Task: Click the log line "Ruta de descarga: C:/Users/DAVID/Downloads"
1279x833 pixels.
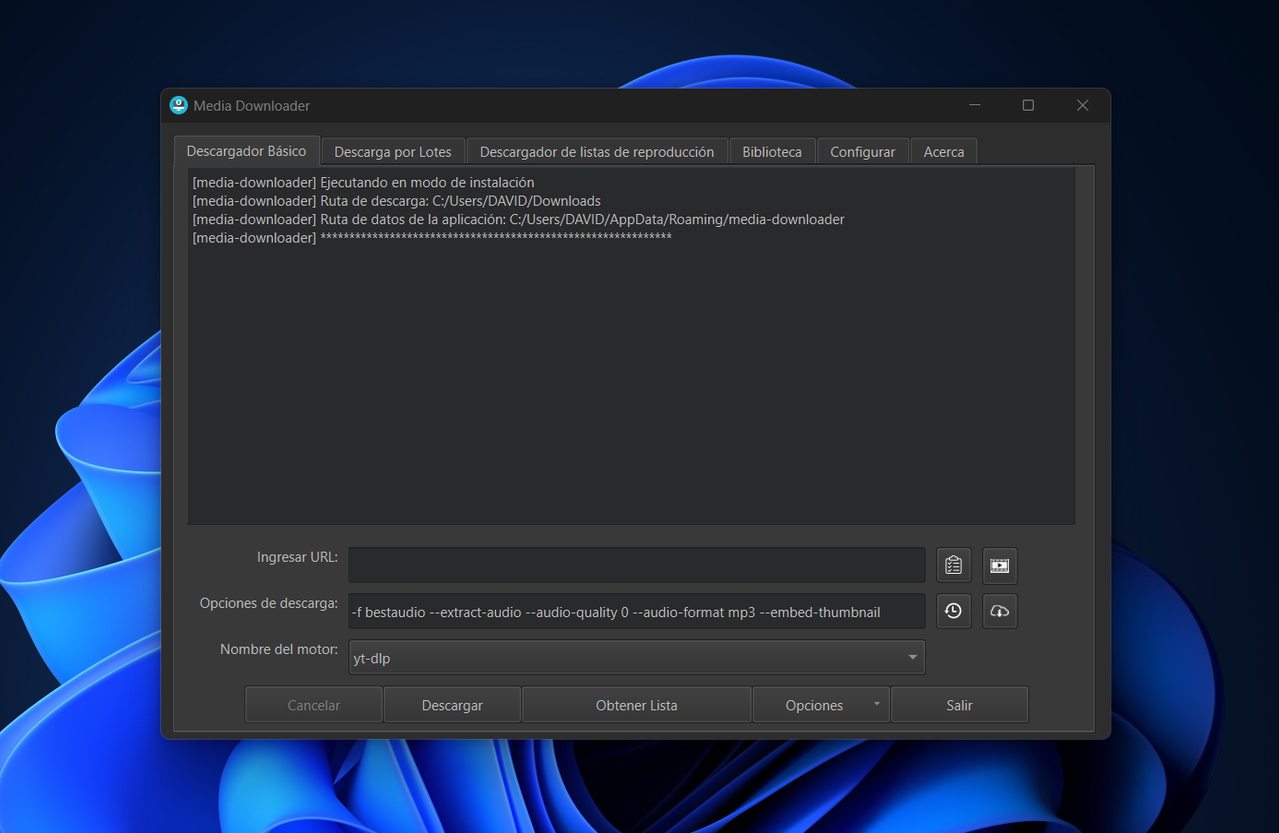Action: tap(396, 201)
